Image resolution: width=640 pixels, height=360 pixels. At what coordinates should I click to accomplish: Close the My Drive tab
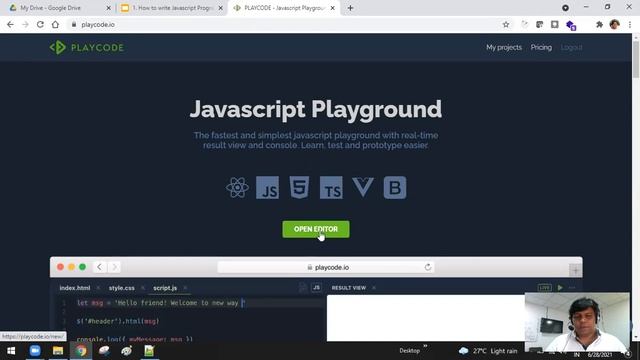[x=108, y=8]
